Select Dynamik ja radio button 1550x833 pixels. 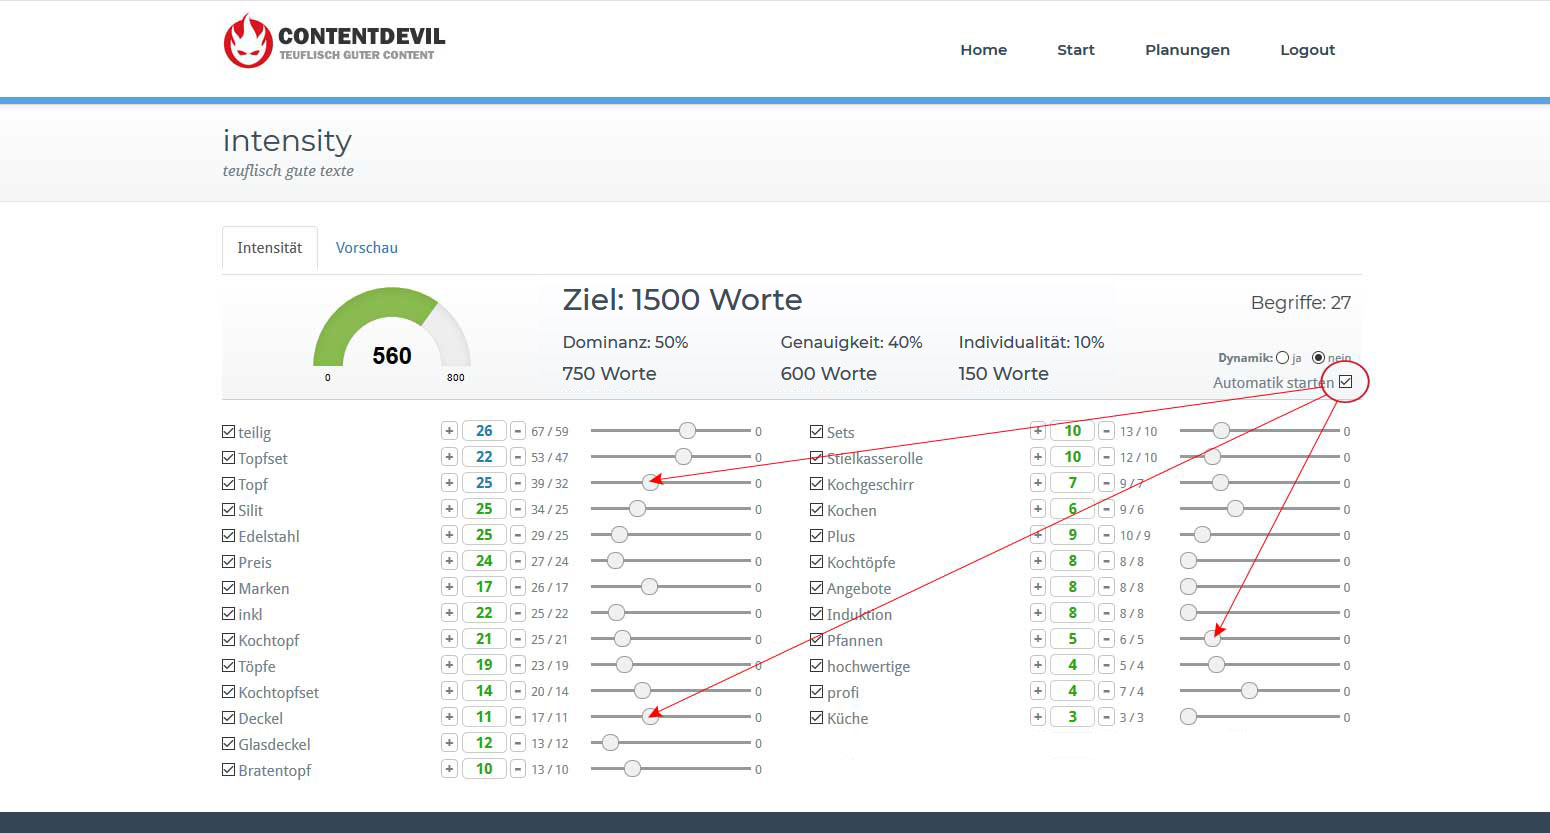[x=1283, y=358]
